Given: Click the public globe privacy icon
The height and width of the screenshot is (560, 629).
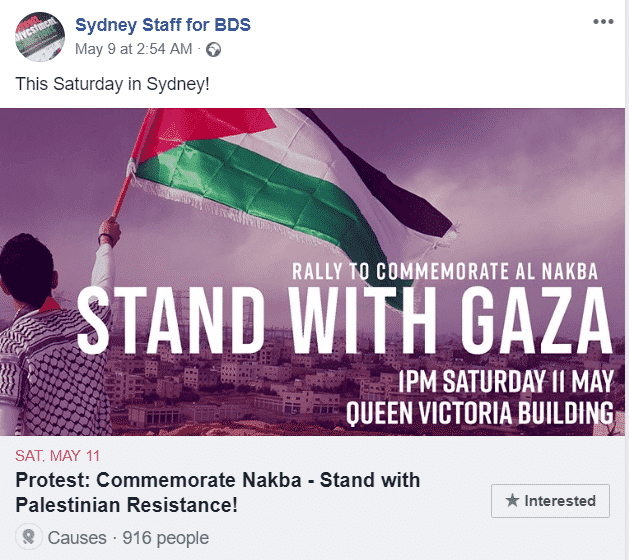Looking at the screenshot, I should pos(213,50).
